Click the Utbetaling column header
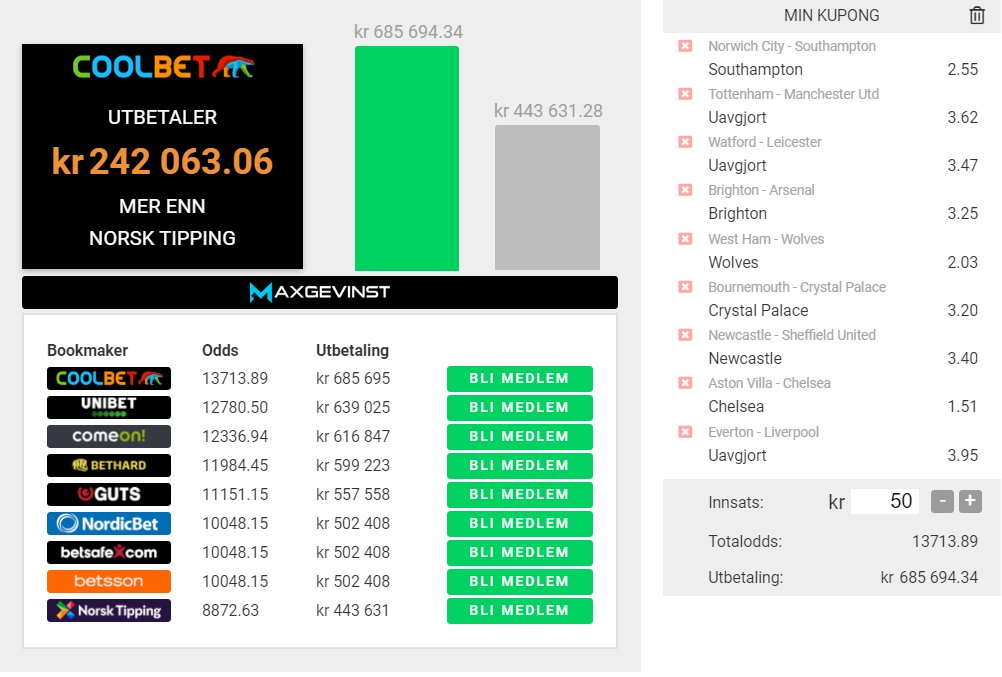 [x=352, y=350]
